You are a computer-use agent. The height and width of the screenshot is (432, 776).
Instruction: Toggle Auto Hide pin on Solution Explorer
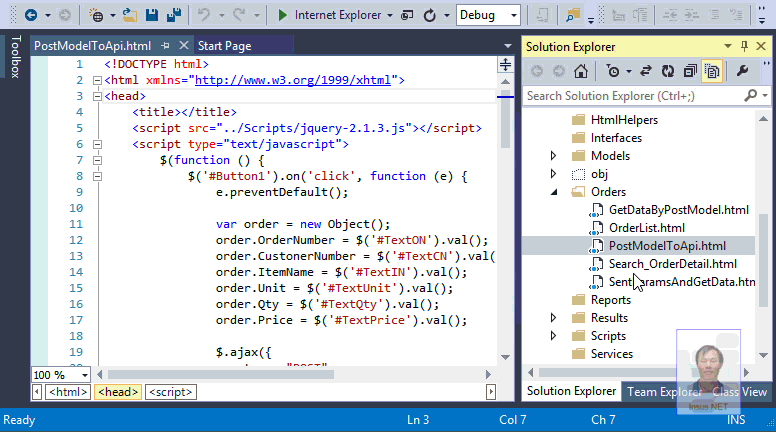click(x=744, y=47)
